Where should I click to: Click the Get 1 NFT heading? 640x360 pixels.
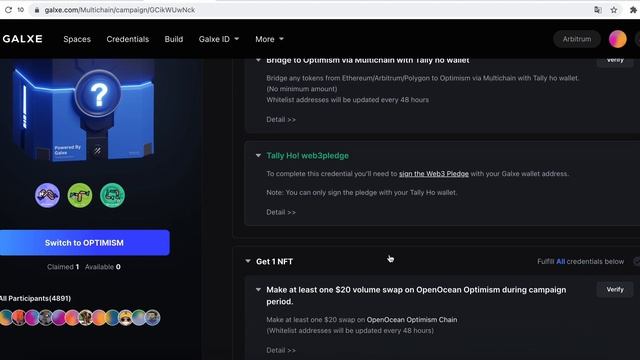click(274, 262)
